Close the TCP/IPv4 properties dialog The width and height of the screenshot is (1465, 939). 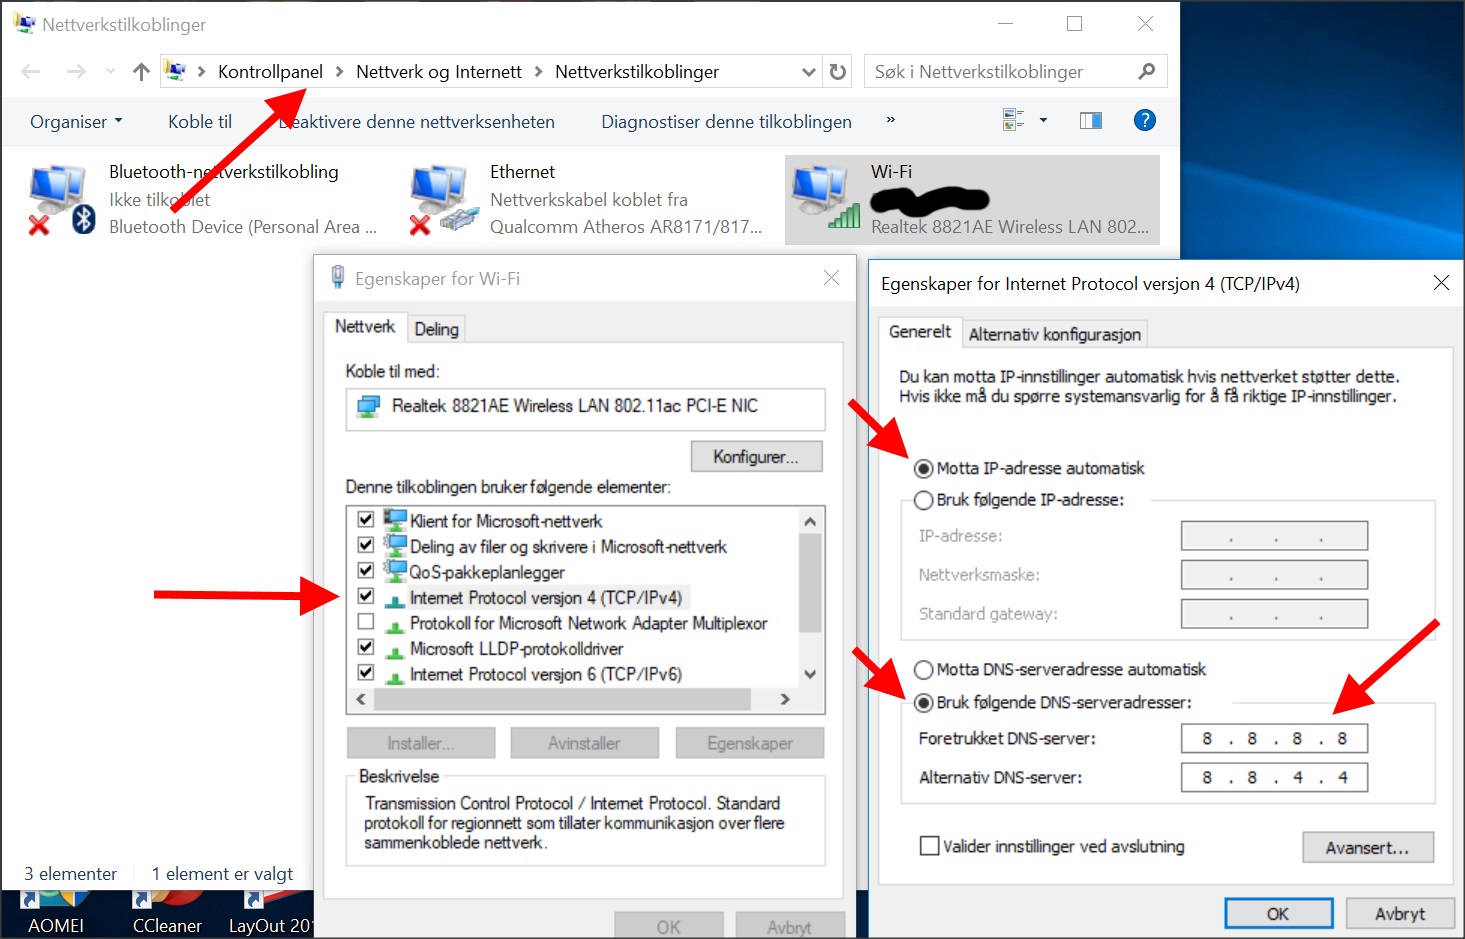coord(1441,283)
